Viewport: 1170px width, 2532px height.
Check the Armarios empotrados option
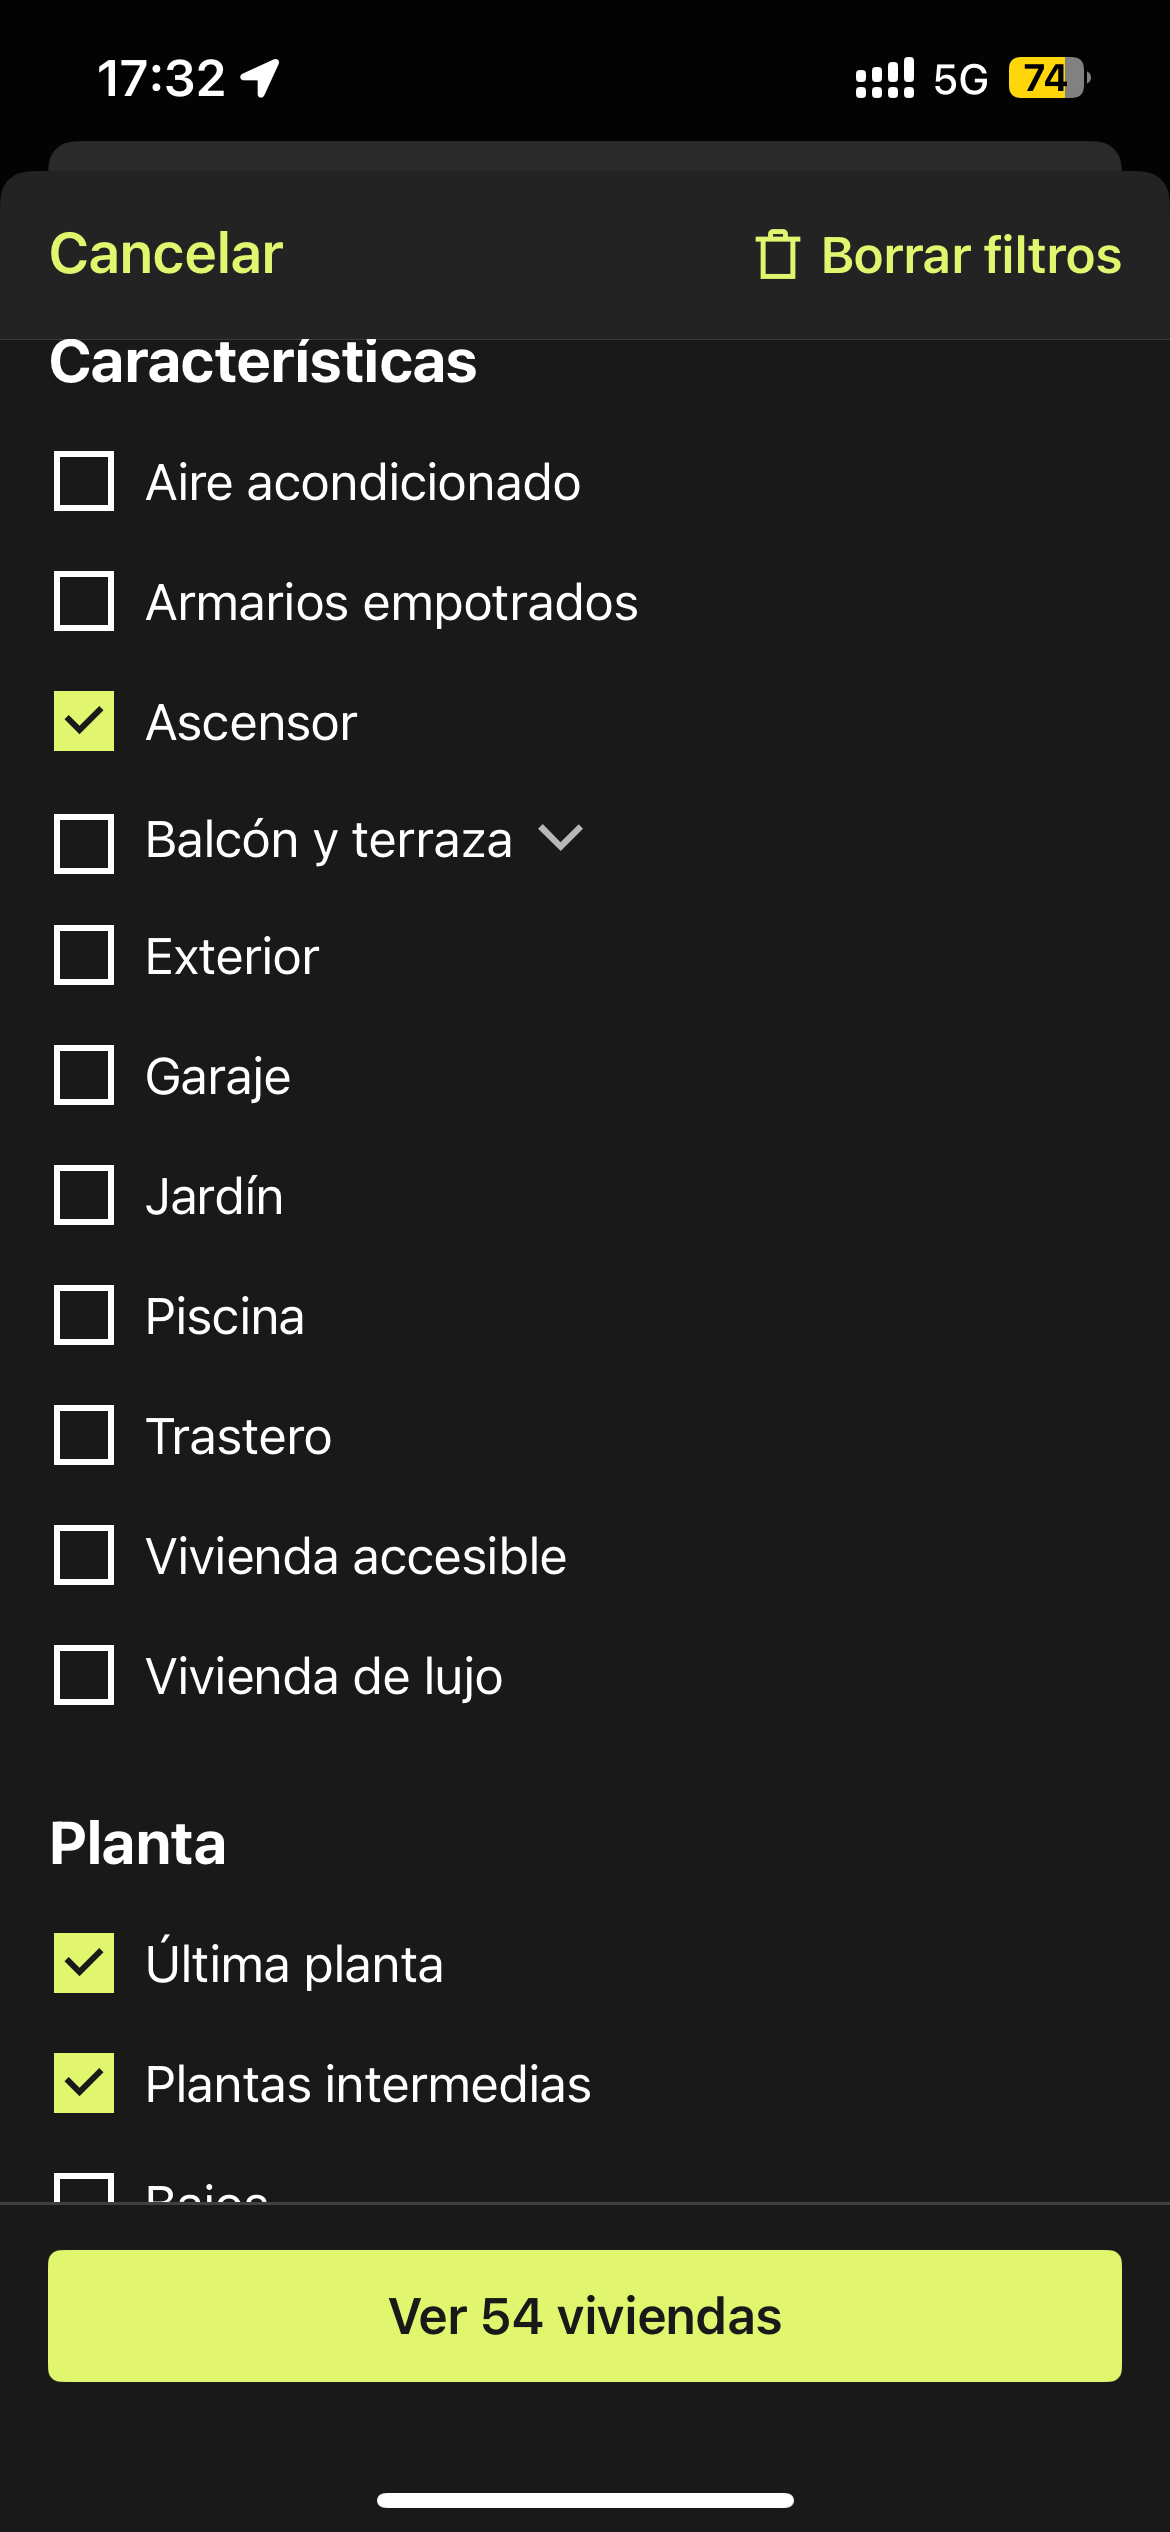[84, 601]
